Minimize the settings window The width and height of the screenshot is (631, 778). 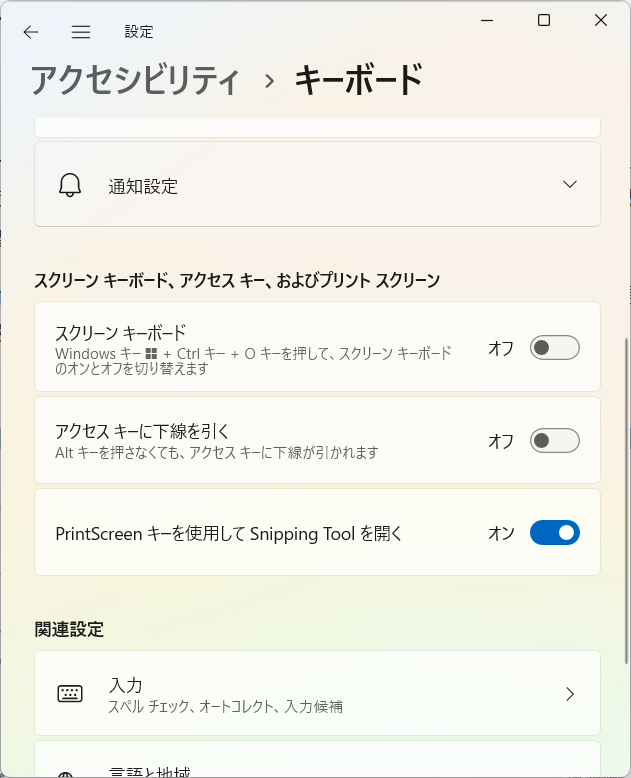coord(487,20)
